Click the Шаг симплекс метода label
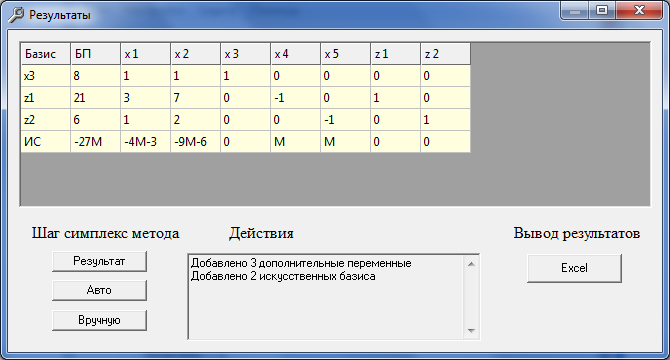Image resolution: width=670 pixels, height=360 pixels. tap(106, 233)
